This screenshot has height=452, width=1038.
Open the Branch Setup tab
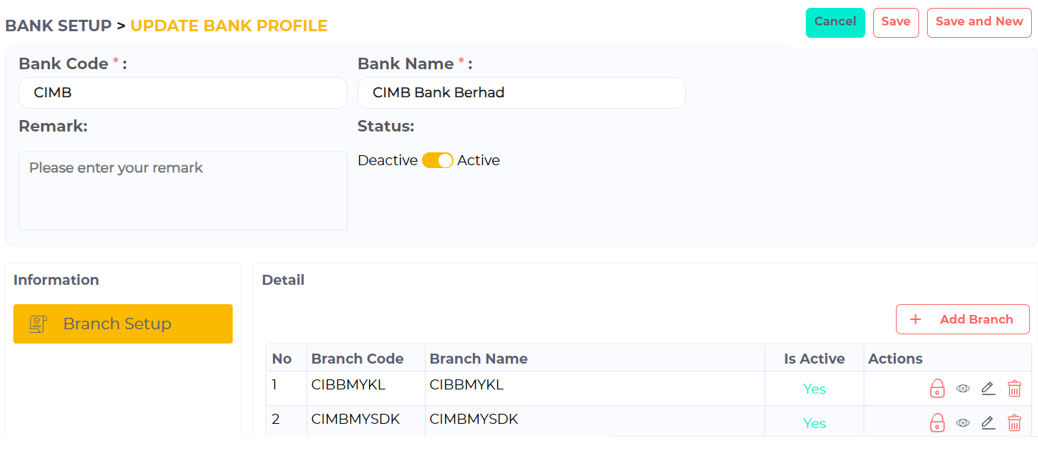tap(123, 324)
